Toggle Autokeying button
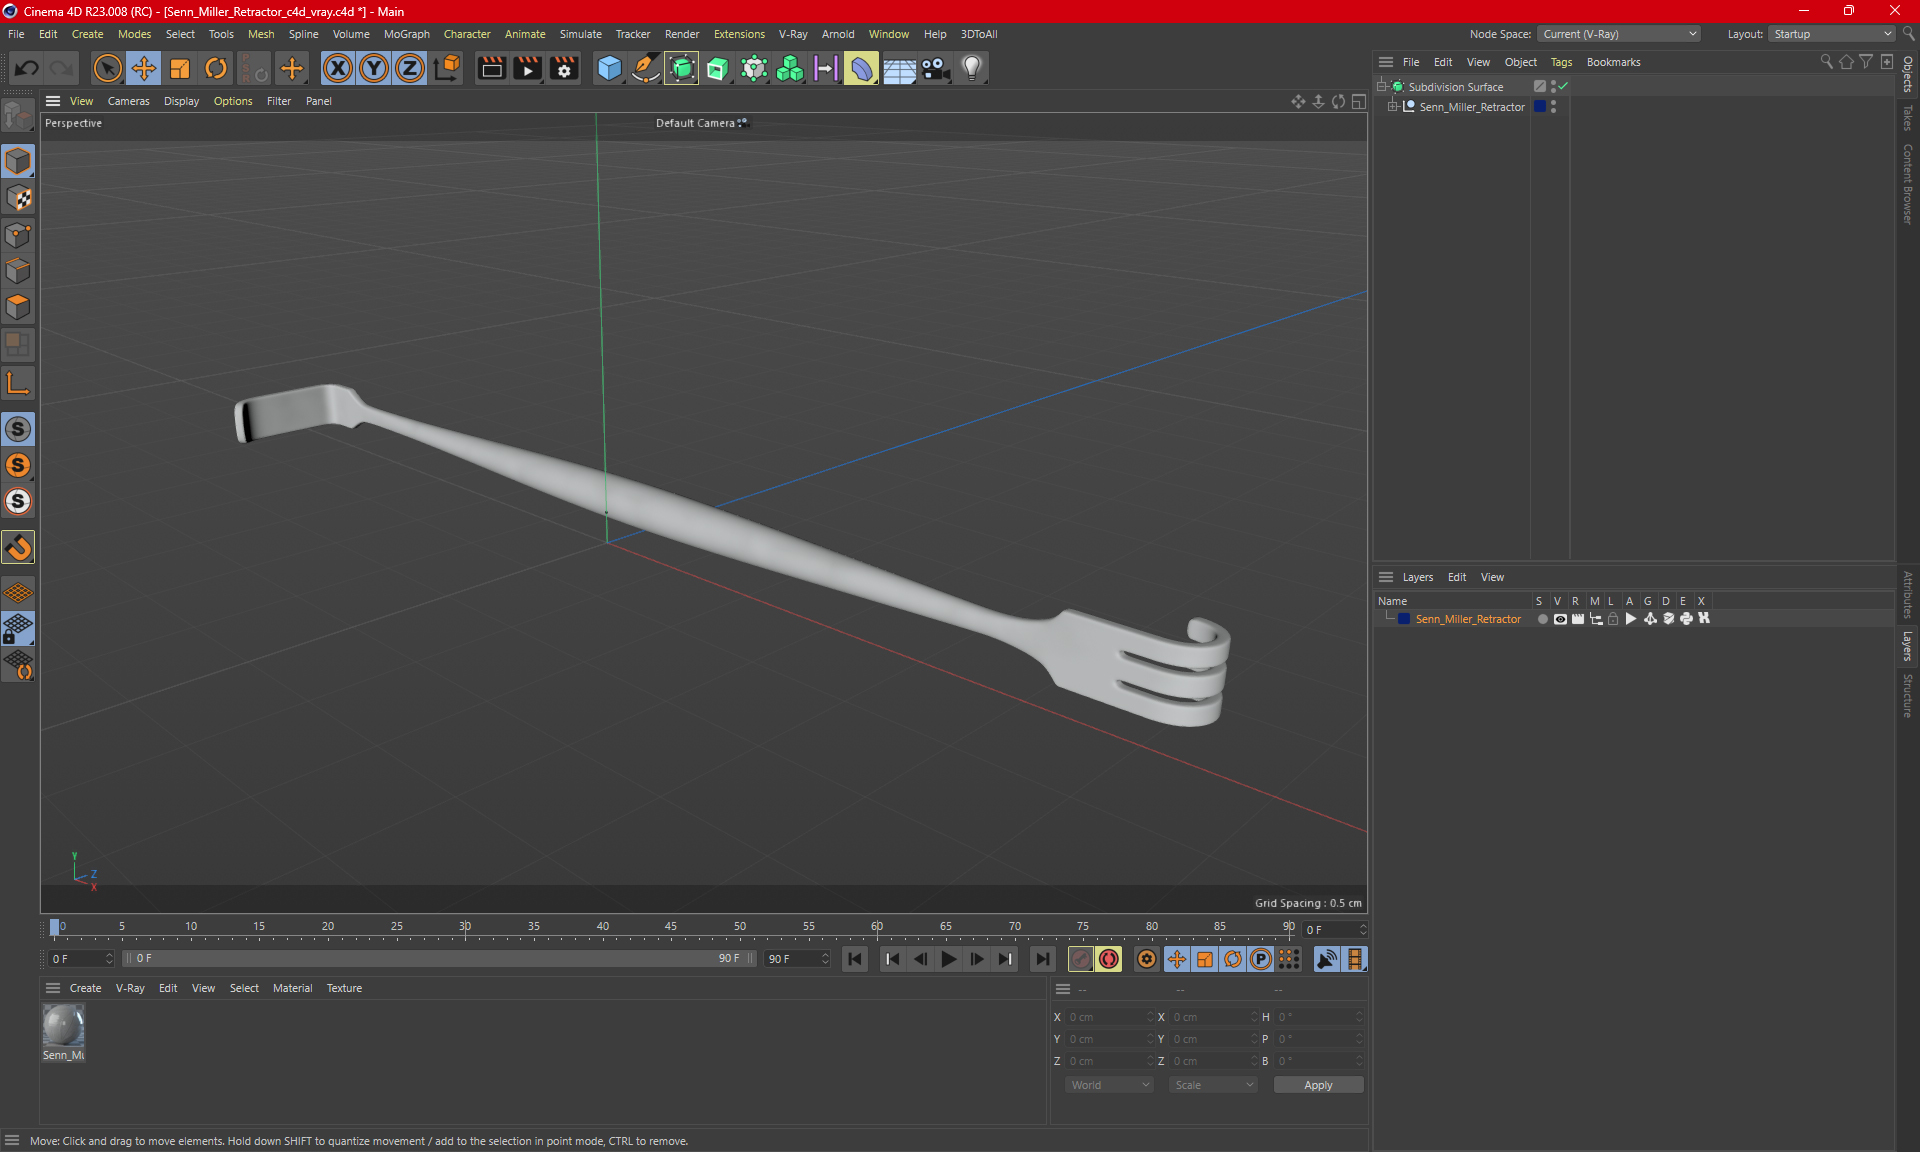This screenshot has height=1152, width=1920. coord(1109,959)
